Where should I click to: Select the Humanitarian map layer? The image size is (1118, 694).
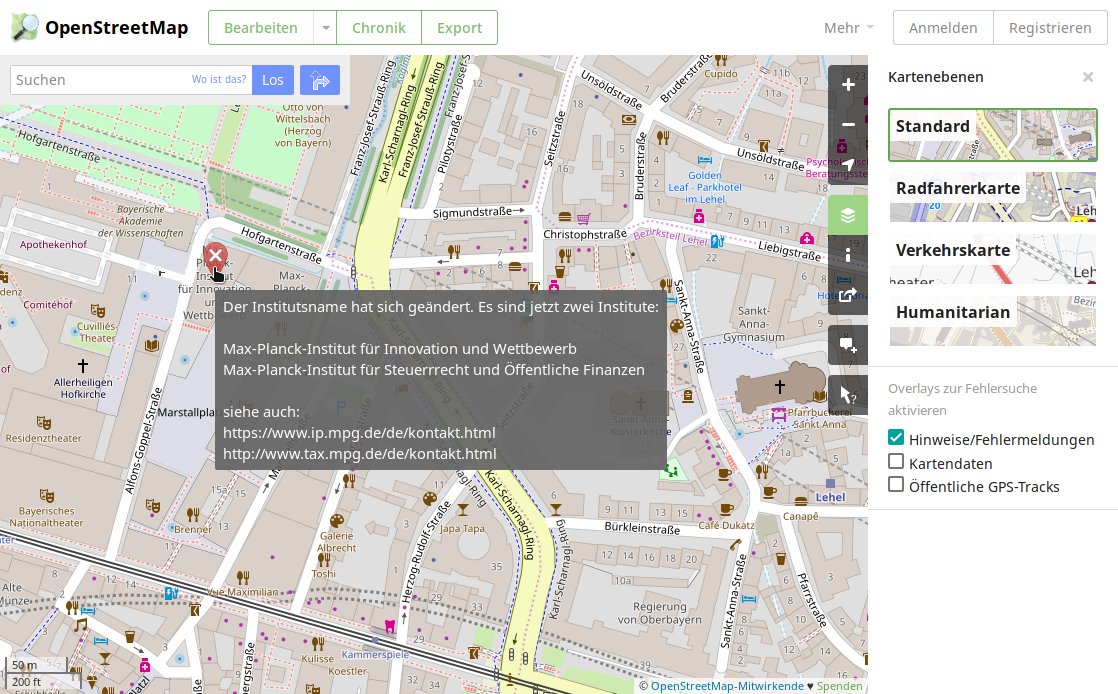(x=992, y=321)
